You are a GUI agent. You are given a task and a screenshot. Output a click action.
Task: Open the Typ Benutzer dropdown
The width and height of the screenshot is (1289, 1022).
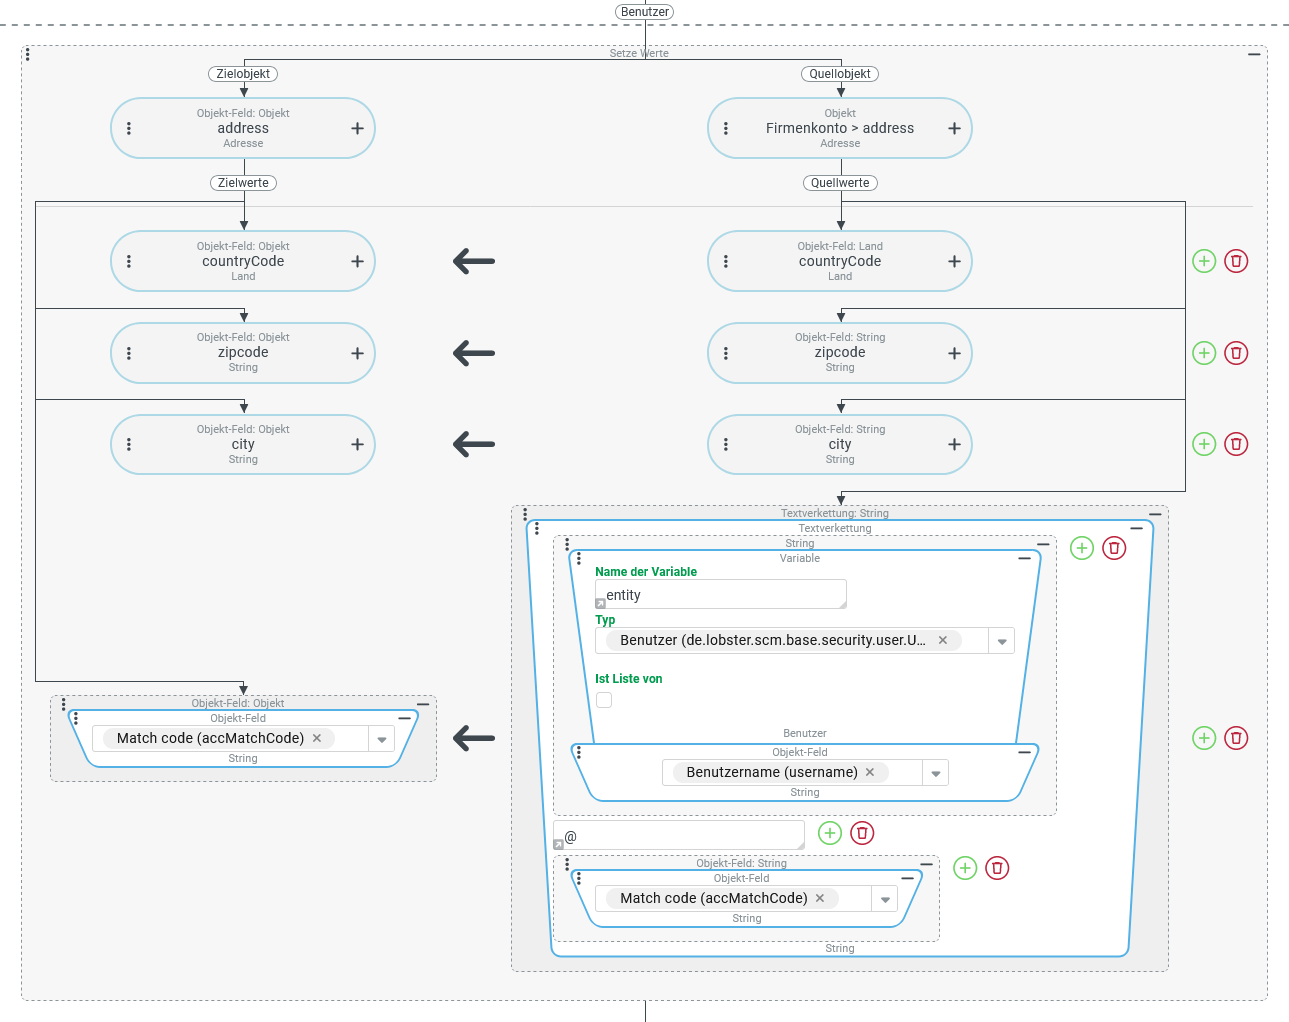[x=1001, y=641]
